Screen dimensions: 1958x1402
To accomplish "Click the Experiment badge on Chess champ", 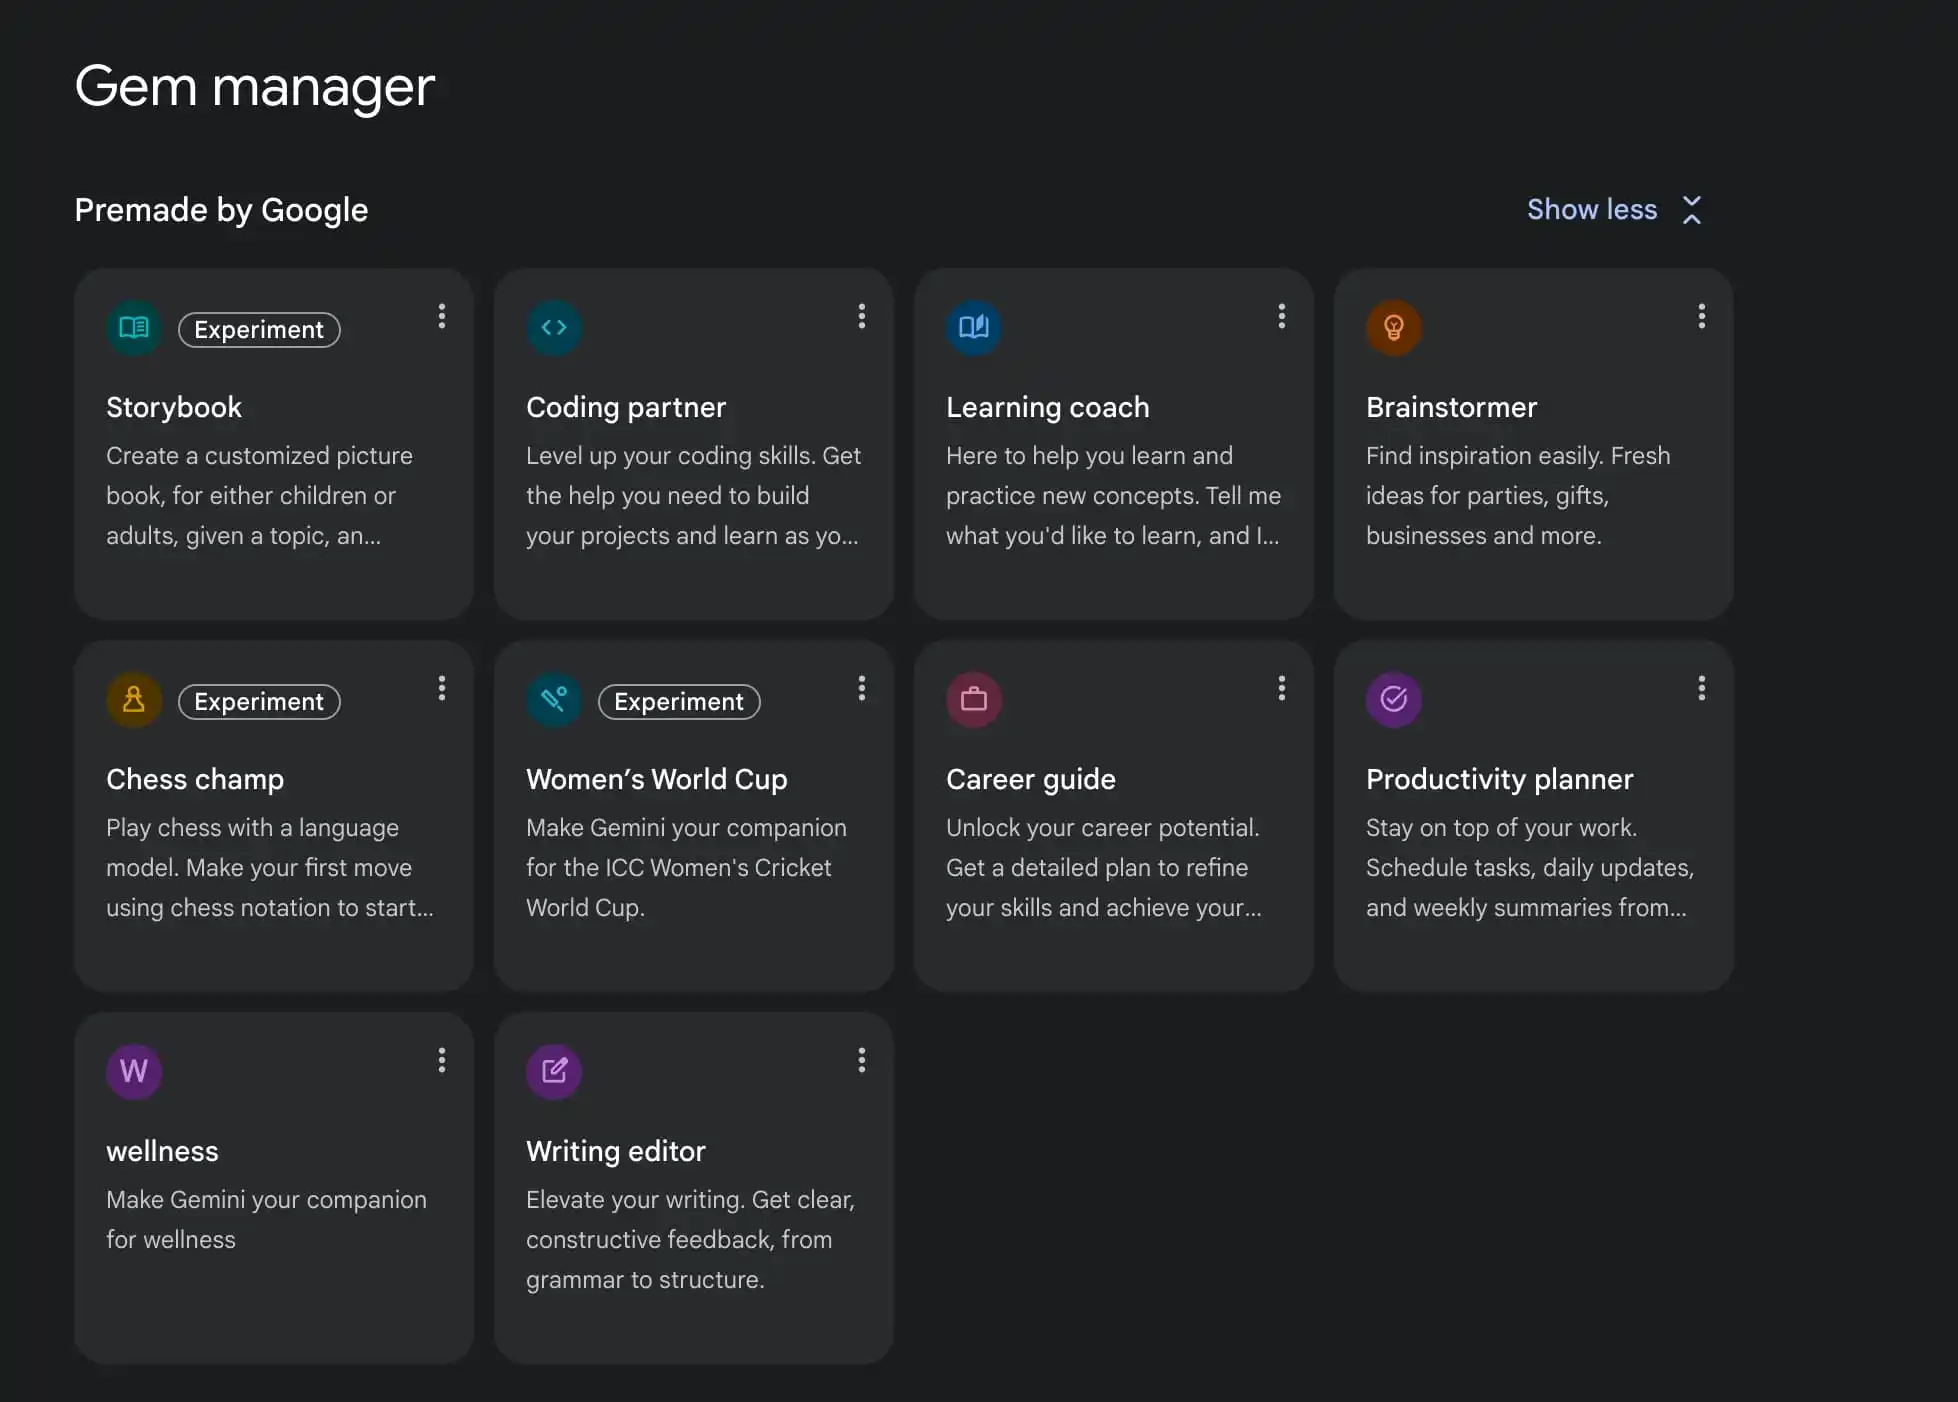I will tap(259, 702).
